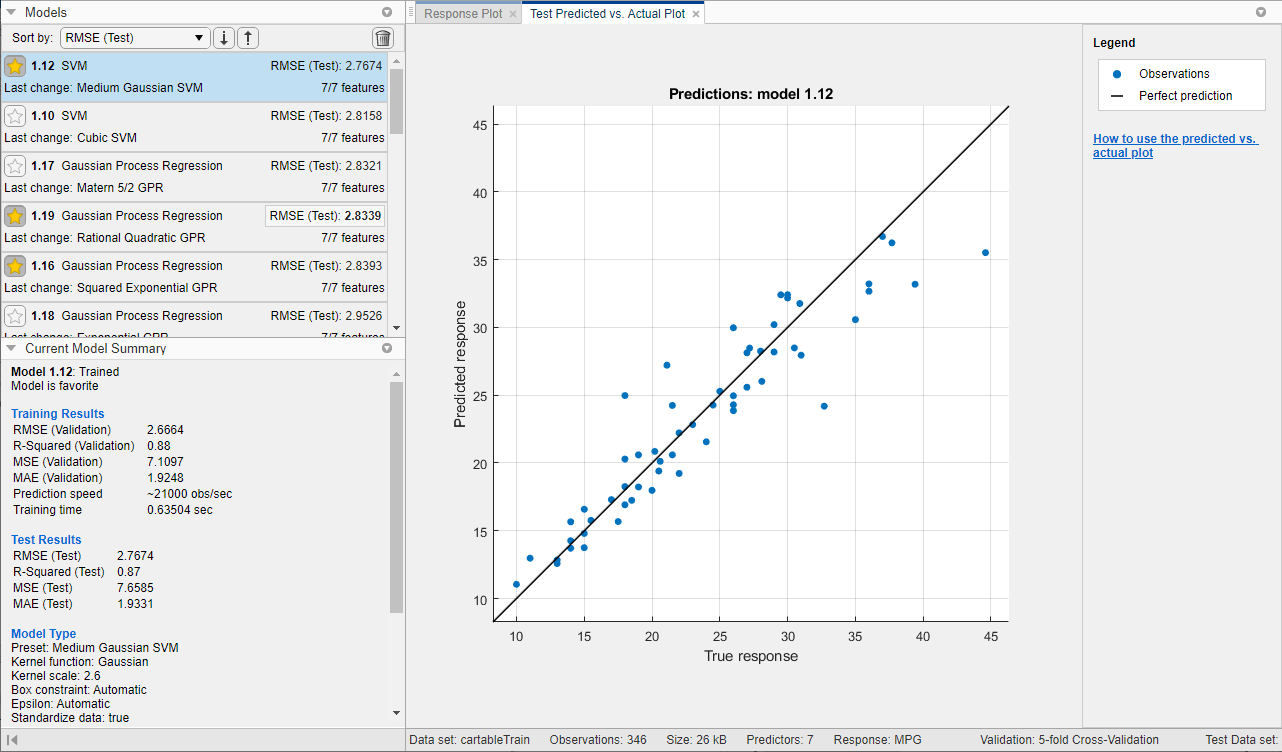1282x752 pixels.
Task: Unfavorite model 1.16 Squared Exponential GPR star
Action: coord(15,266)
